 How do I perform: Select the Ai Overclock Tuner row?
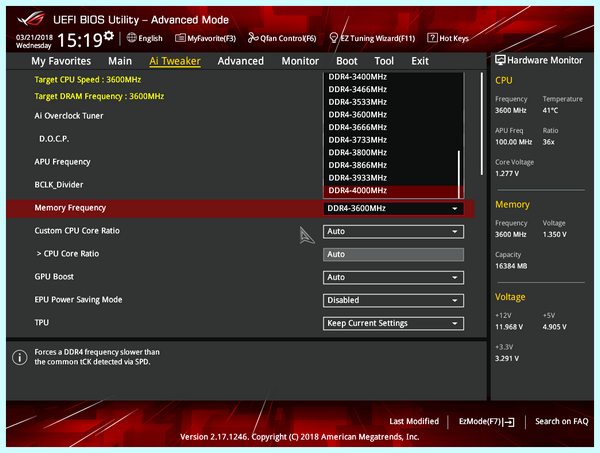tap(69, 116)
